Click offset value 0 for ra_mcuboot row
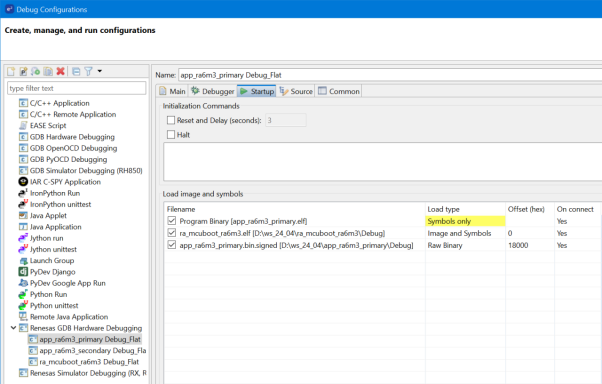Viewport: 602px width, 384px height. pos(510,233)
